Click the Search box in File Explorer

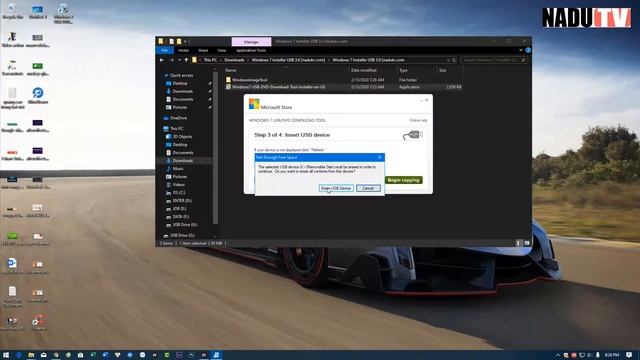(x=494, y=60)
